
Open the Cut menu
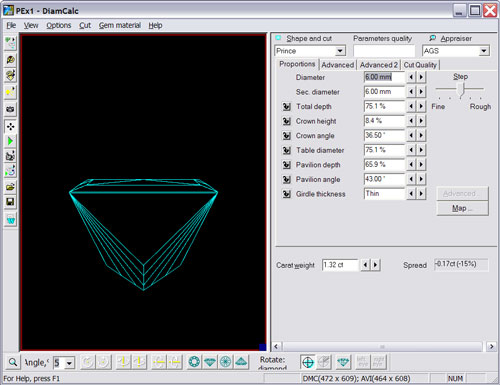85,25
